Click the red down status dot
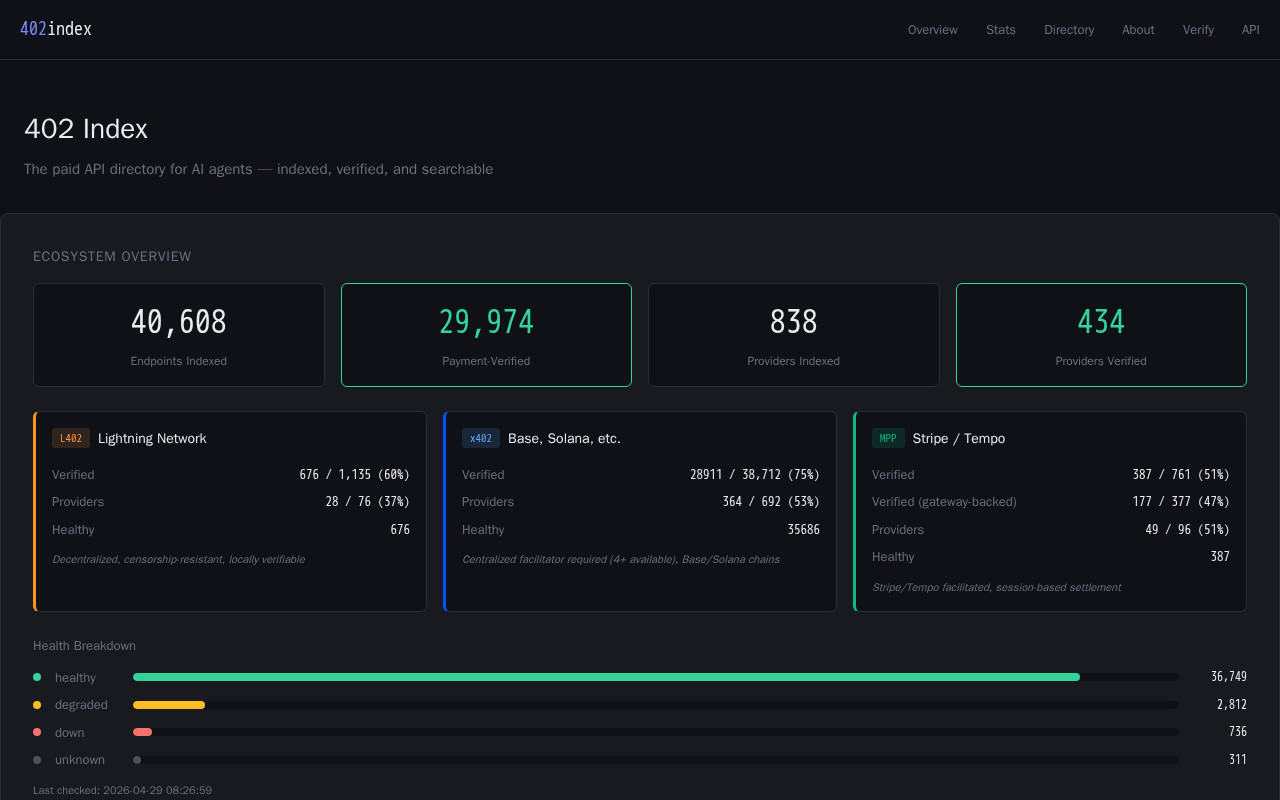Viewport: 1280px width, 800px height. [37, 732]
